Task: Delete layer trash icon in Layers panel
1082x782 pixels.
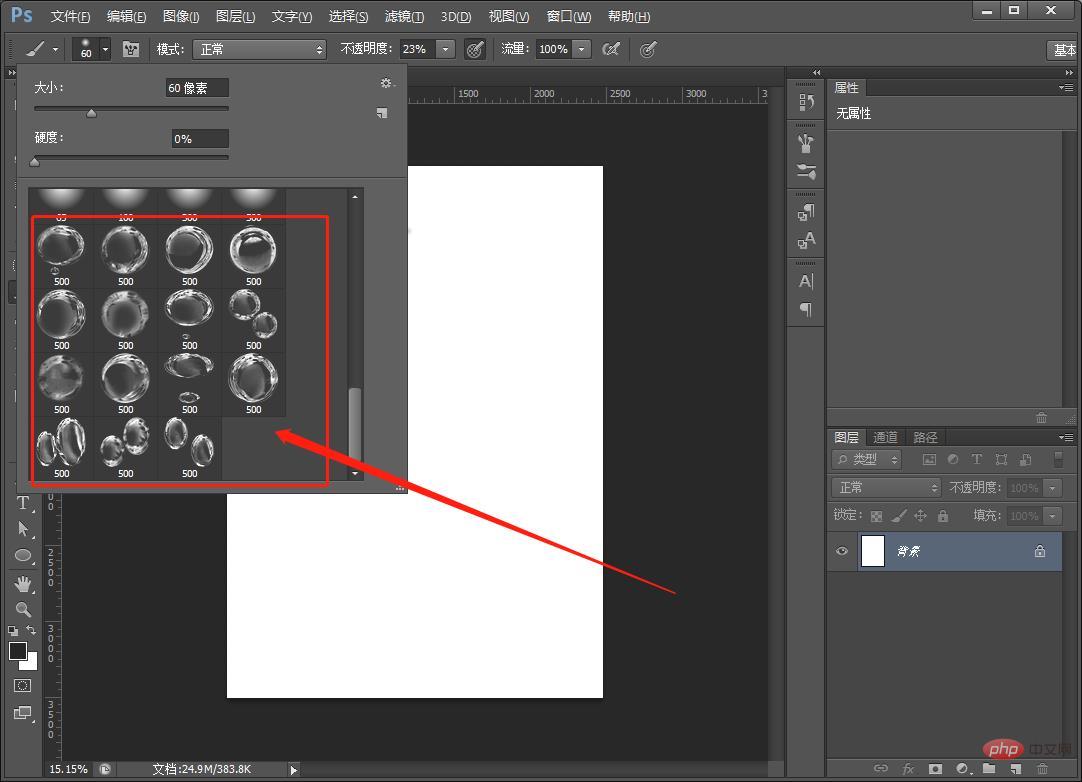Action: coord(1042,768)
